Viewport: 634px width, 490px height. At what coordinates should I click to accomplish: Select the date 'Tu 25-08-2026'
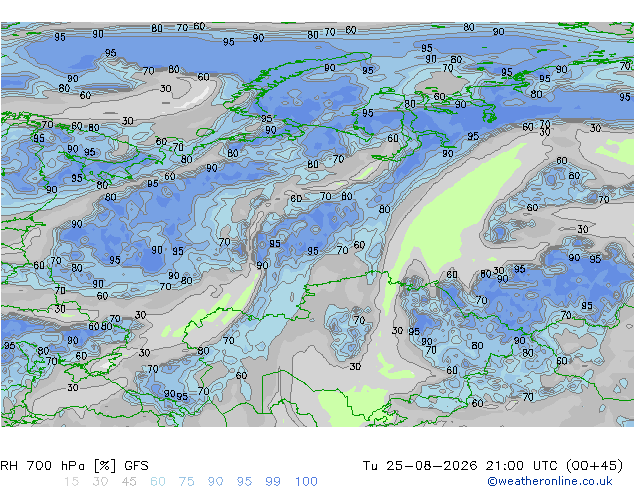pyautogui.click(x=420, y=465)
